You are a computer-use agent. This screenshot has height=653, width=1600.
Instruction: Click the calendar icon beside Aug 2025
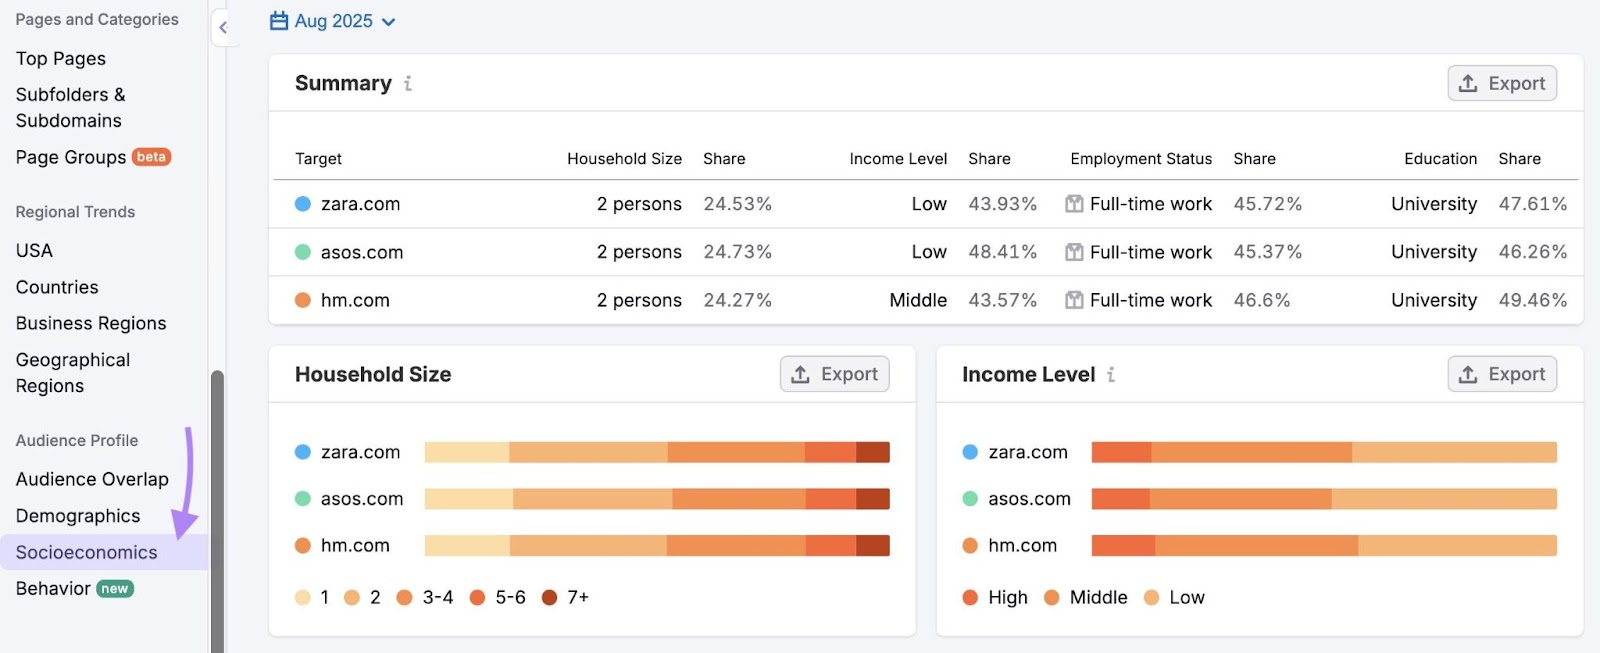tap(279, 21)
